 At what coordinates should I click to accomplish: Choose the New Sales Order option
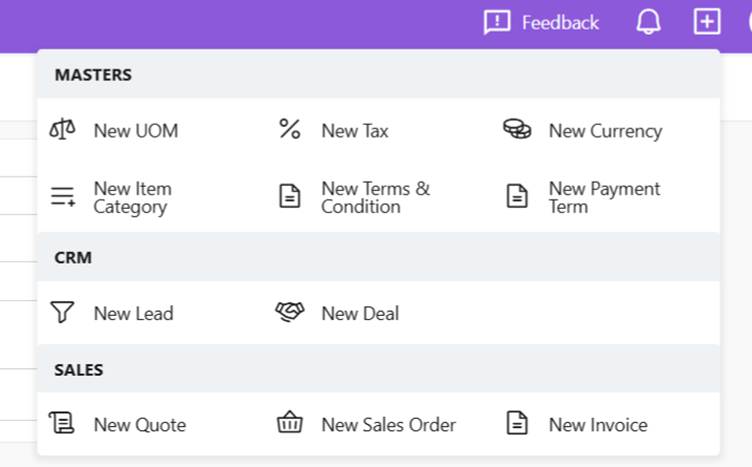(x=388, y=425)
